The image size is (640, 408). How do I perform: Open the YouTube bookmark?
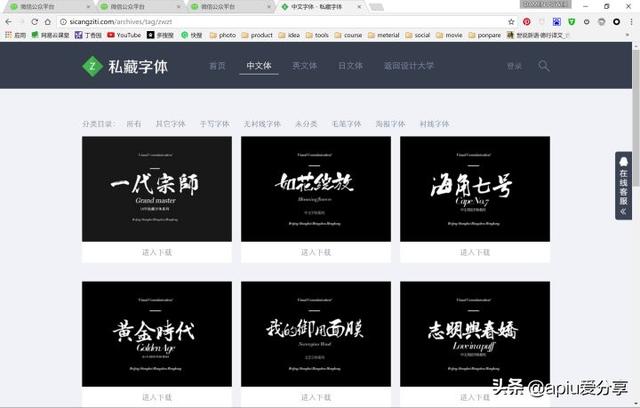click(x=124, y=35)
